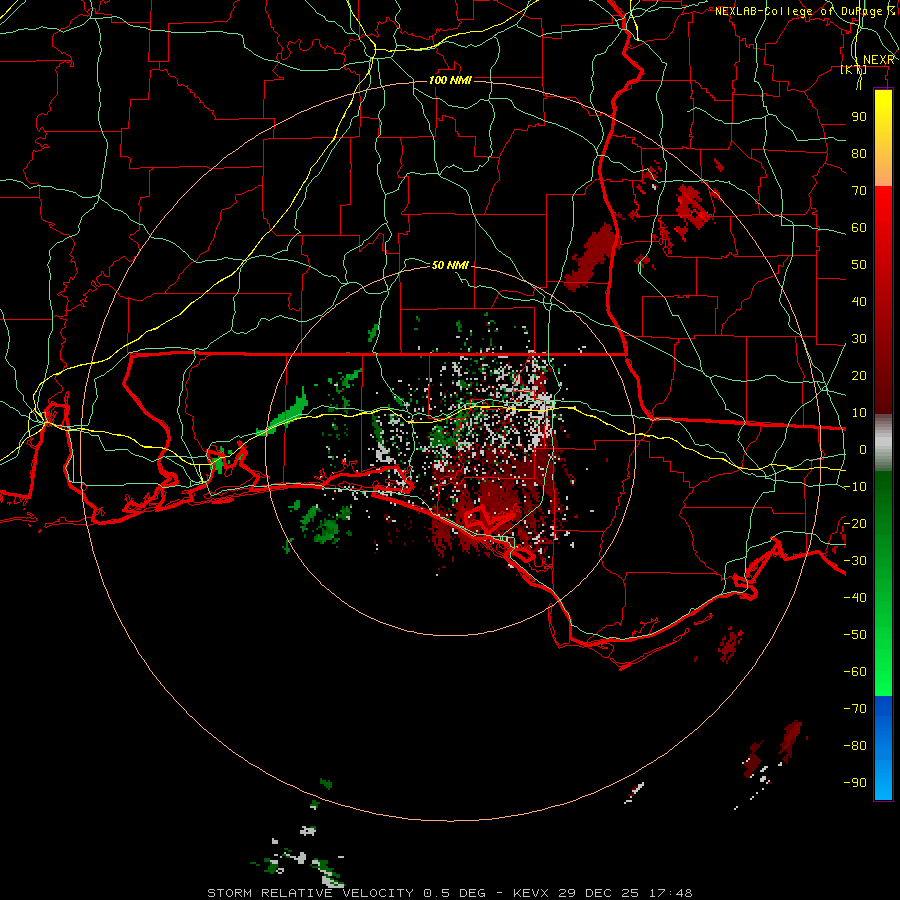The height and width of the screenshot is (900, 900).
Task: Click the -70 value on the velocity scale
Action: coord(855,709)
